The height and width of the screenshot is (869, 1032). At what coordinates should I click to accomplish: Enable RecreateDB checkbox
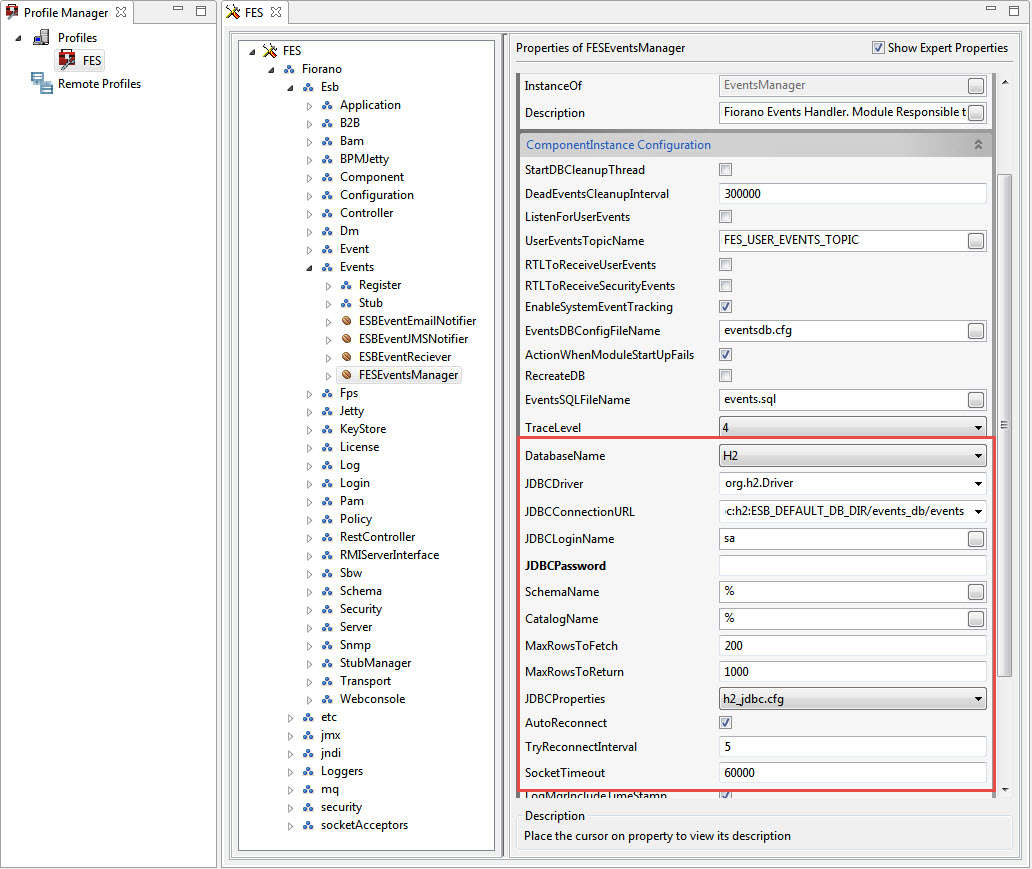point(725,376)
